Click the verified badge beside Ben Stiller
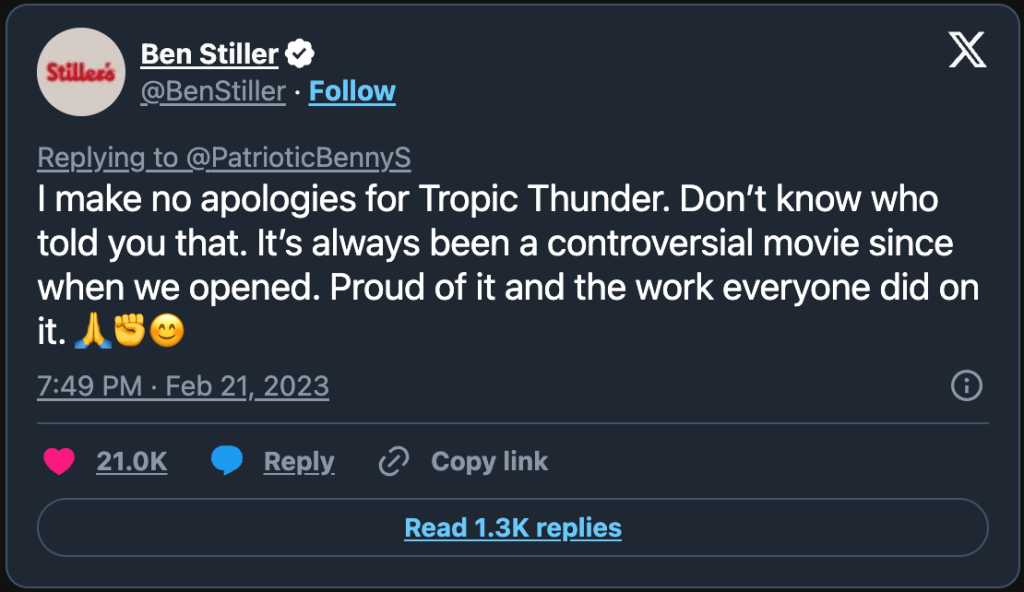Image resolution: width=1024 pixels, height=592 pixels. pos(300,53)
